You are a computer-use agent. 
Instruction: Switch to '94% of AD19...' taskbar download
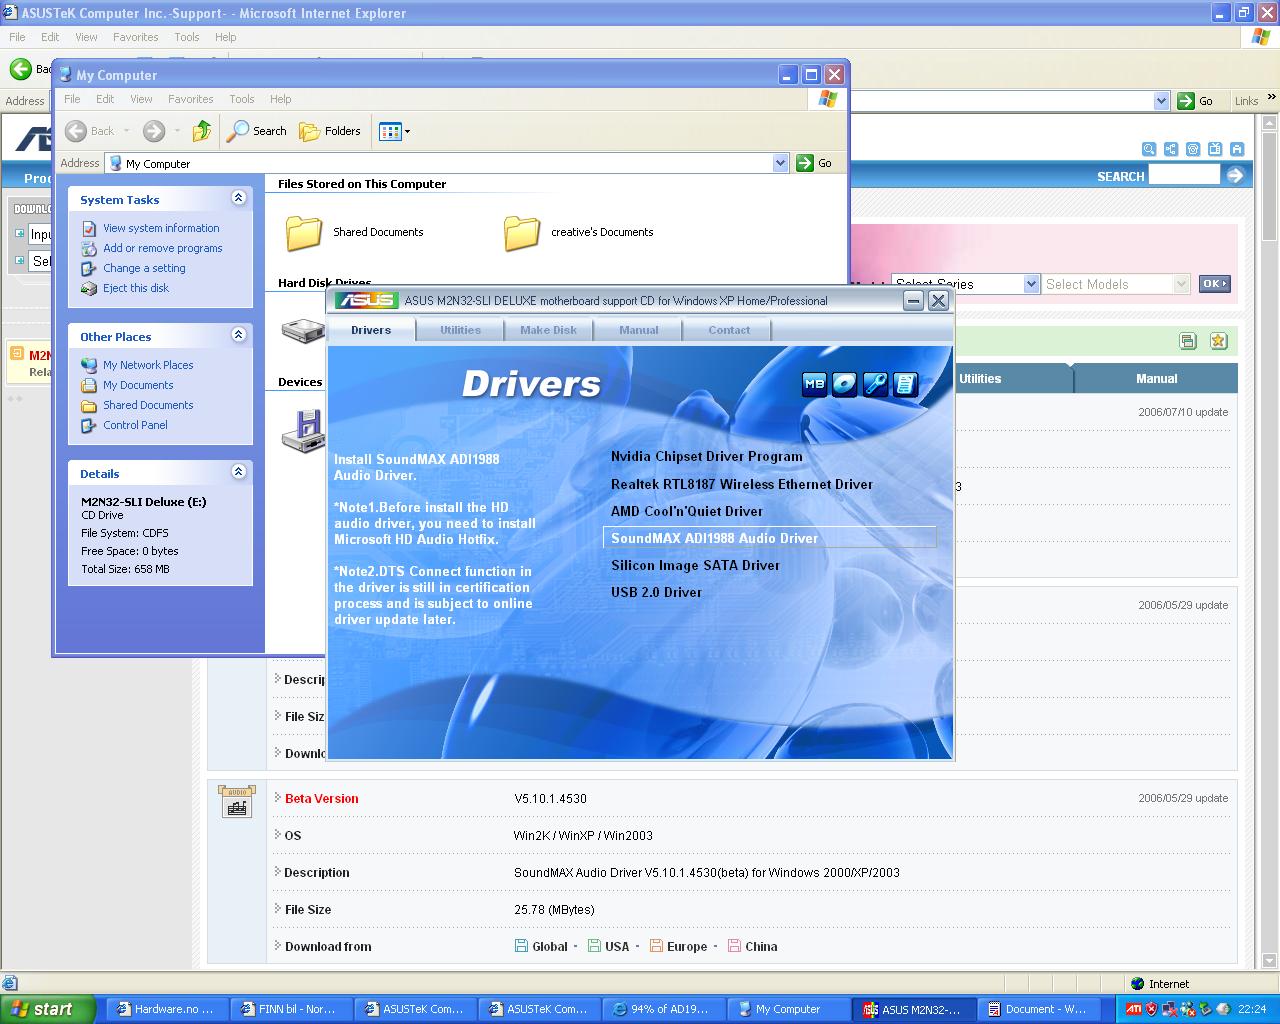pyautogui.click(x=662, y=1009)
